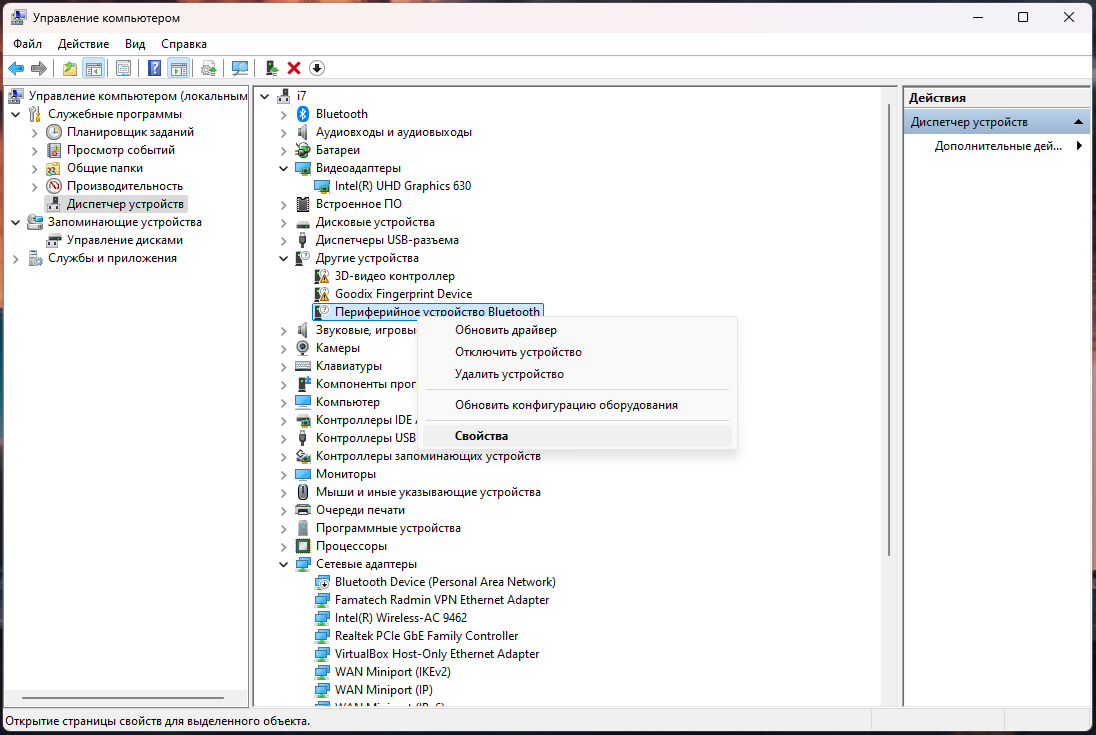
Task: Toggle the Show/Hide Action Pane toolbar button
Action: tap(179, 68)
